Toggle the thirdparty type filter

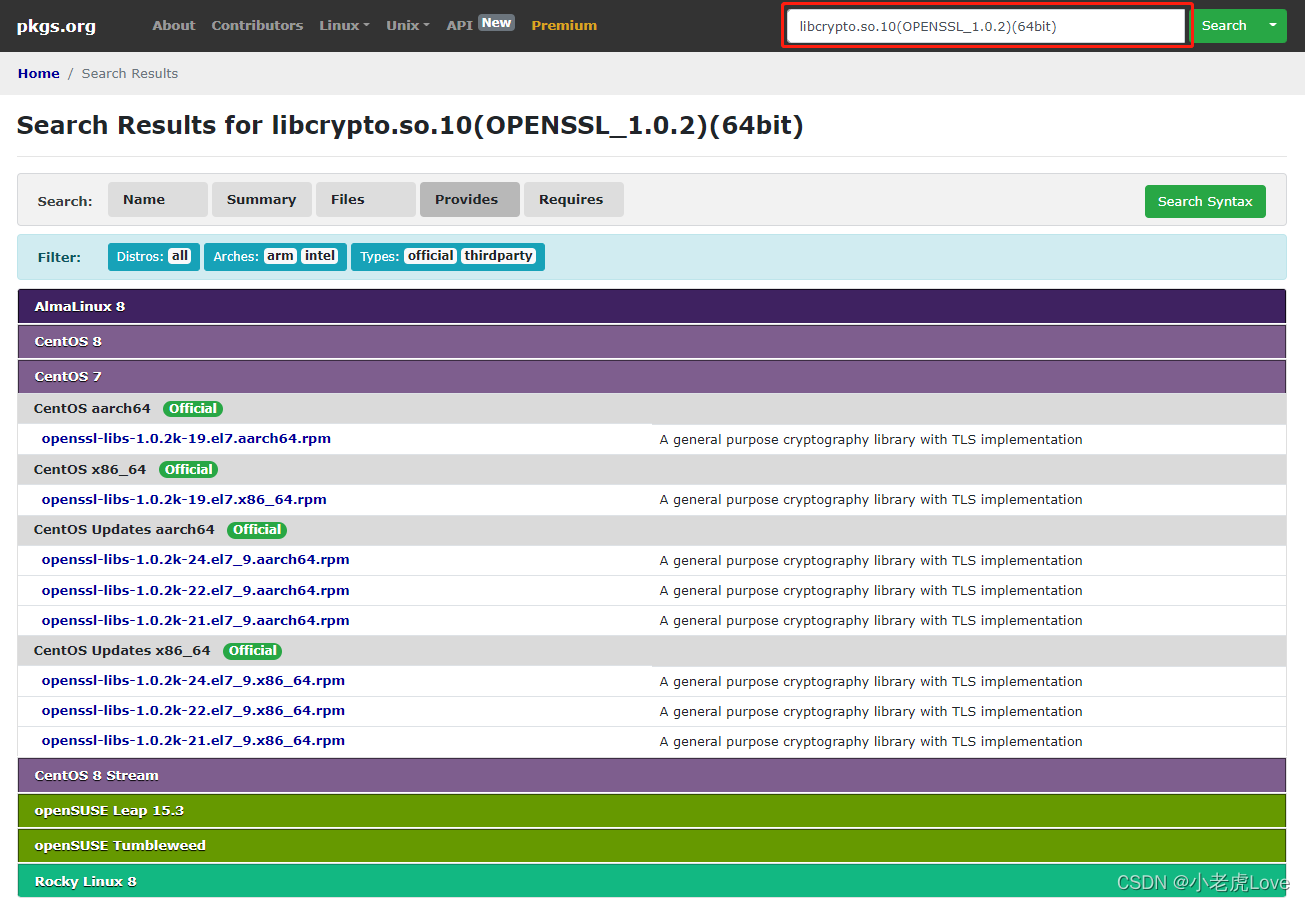499,256
